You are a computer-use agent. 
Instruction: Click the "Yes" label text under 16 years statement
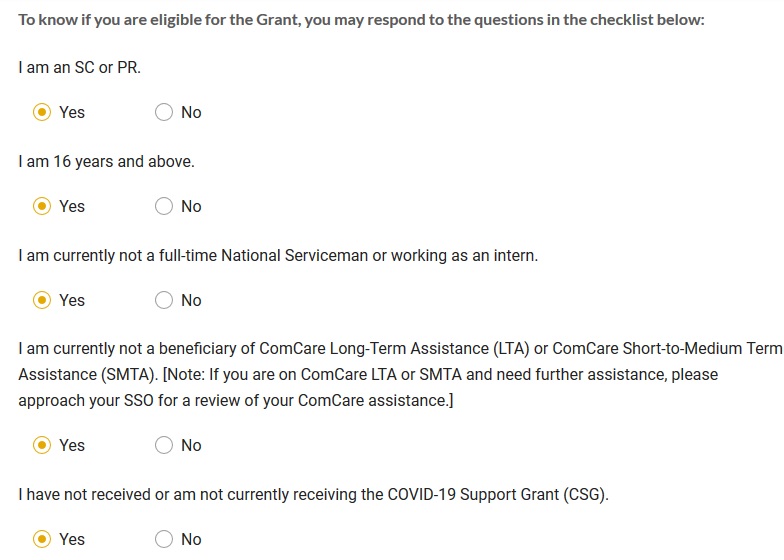pos(72,206)
